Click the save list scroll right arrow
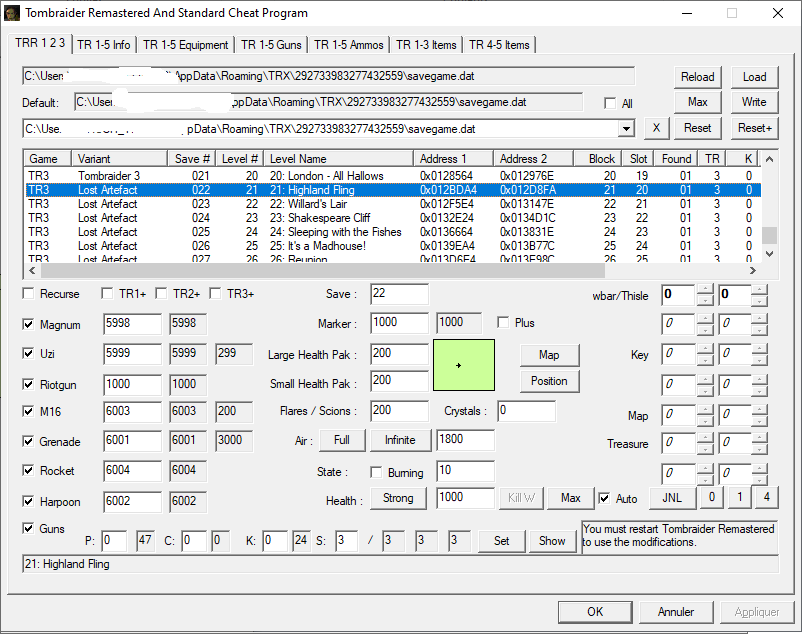Screen dimensions: 802x634 (x=752, y=270)
